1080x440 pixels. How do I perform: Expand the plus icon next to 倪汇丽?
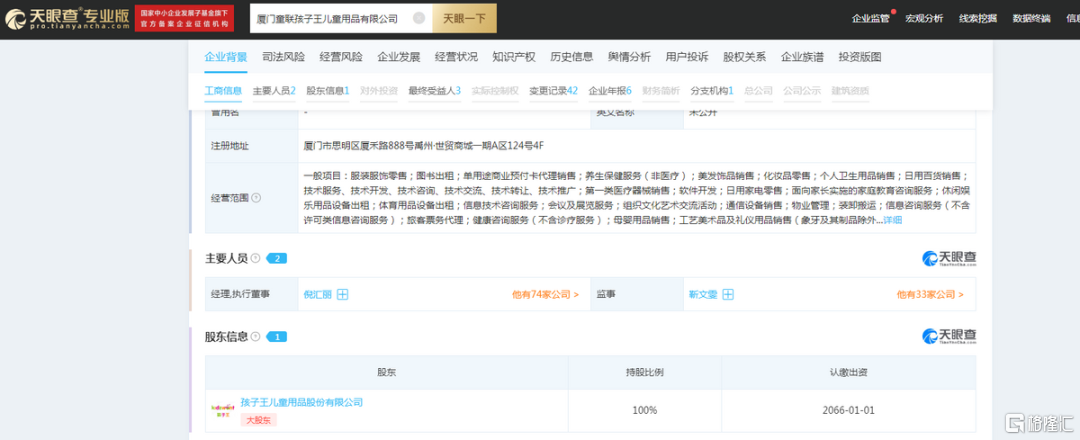coord(342,295)
